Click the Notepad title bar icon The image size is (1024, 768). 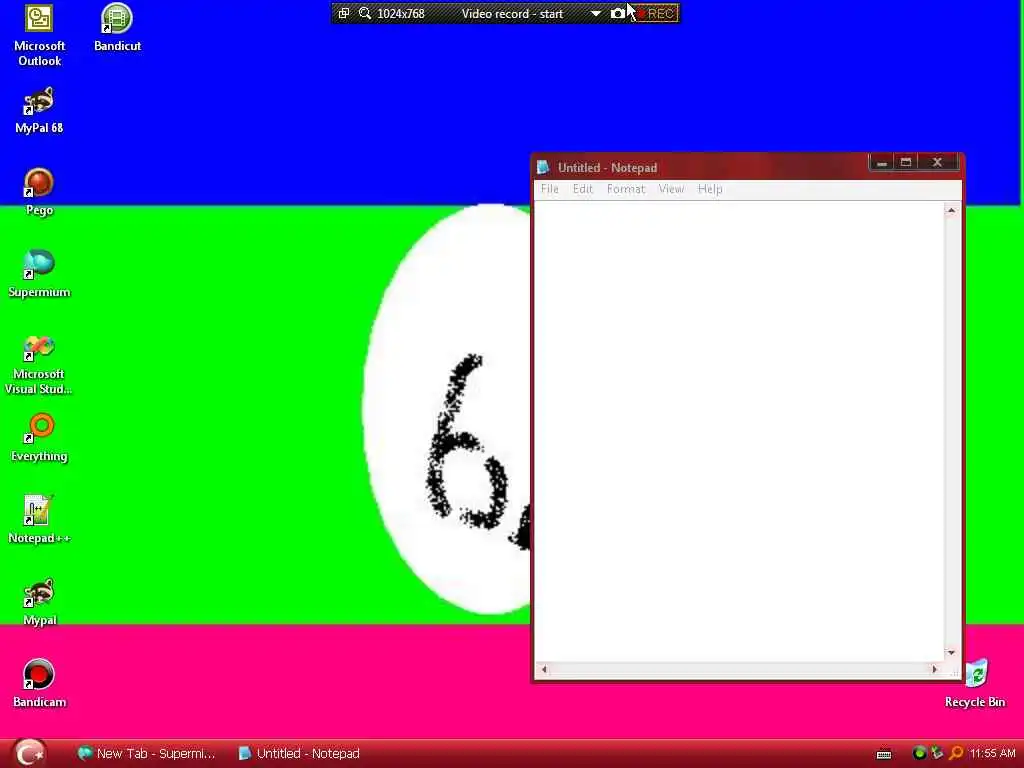[x=543, y=167]
